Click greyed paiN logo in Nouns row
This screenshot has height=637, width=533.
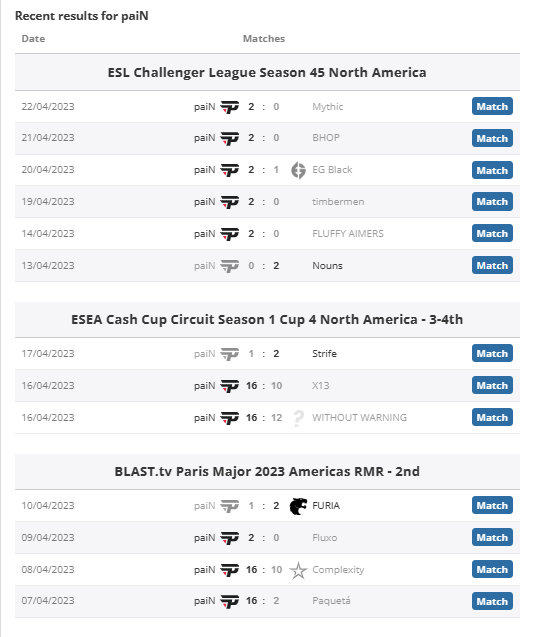(230, 266)
